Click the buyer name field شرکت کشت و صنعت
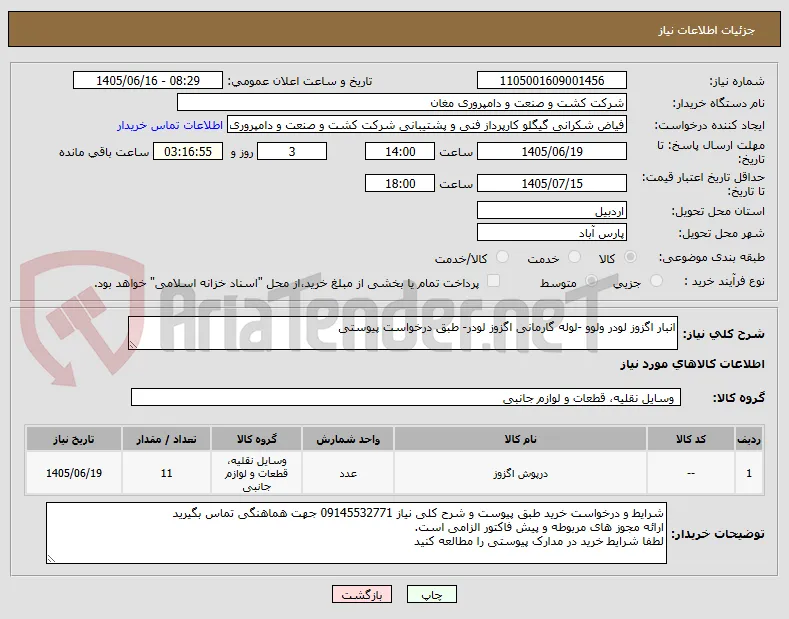The height and width of the screenshot is (619, 789). point(402,103)
